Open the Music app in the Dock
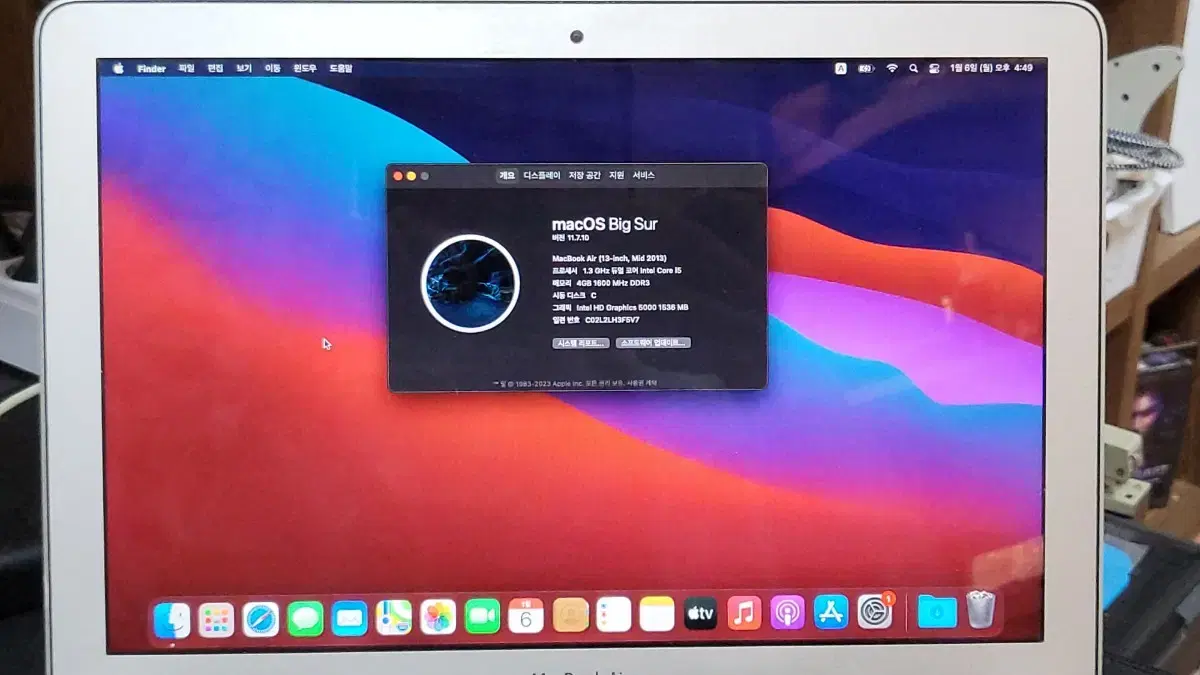 click(x=744, y=612)
